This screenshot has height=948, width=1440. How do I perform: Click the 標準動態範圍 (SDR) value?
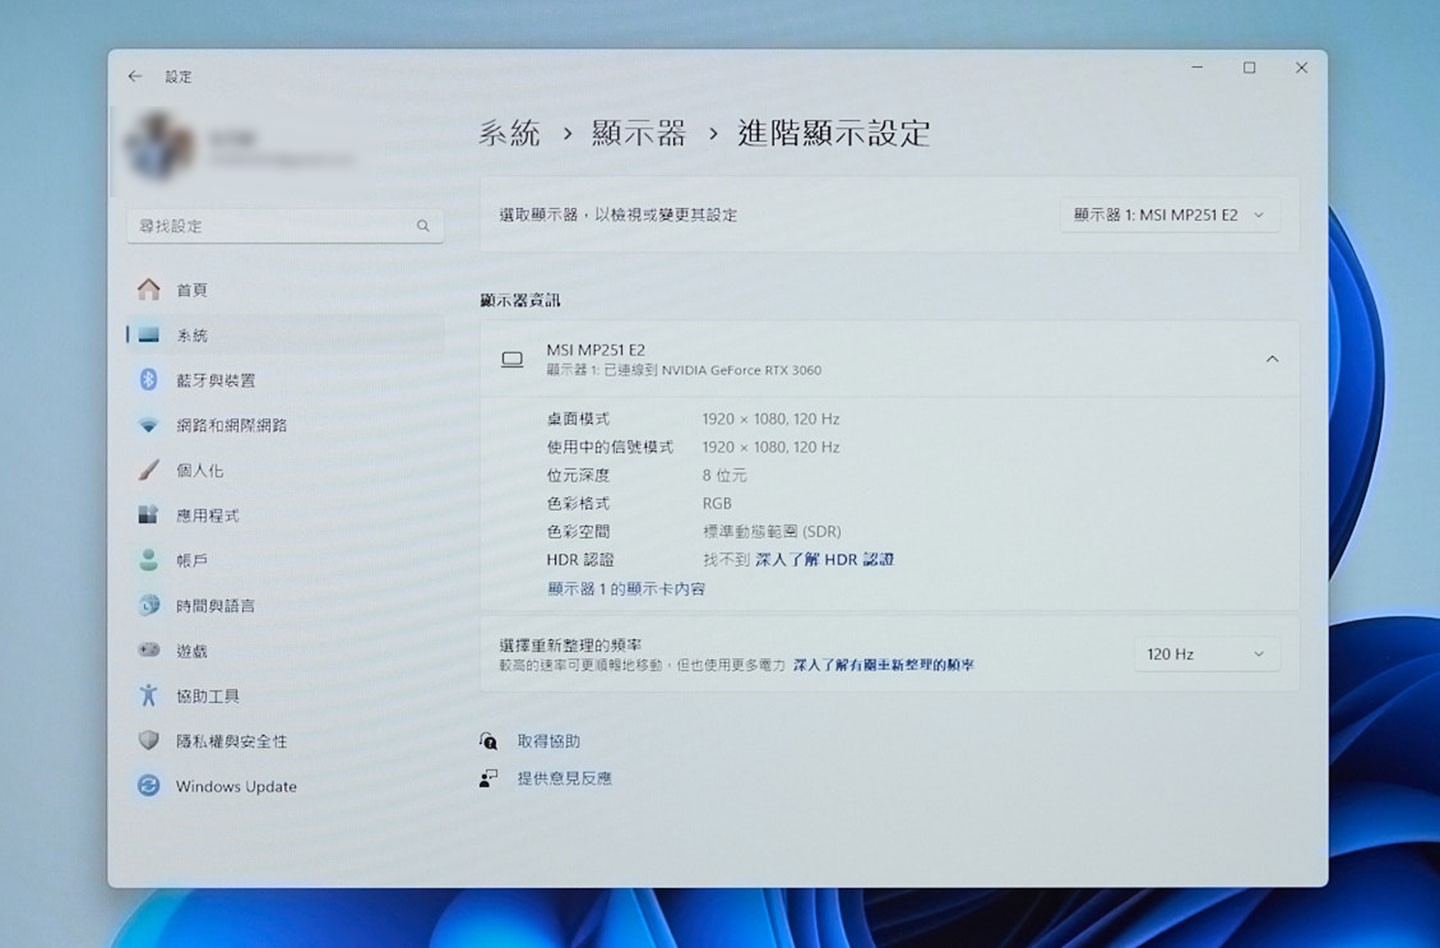tap(772, 531)
